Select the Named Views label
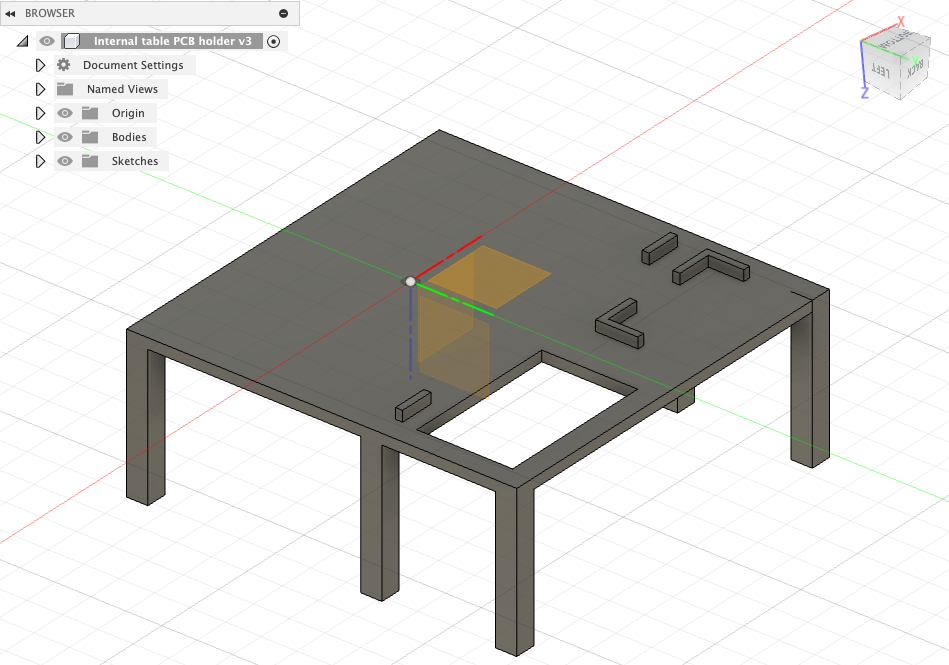The width and height of the screenshot is (949, 665). [122, 89]
